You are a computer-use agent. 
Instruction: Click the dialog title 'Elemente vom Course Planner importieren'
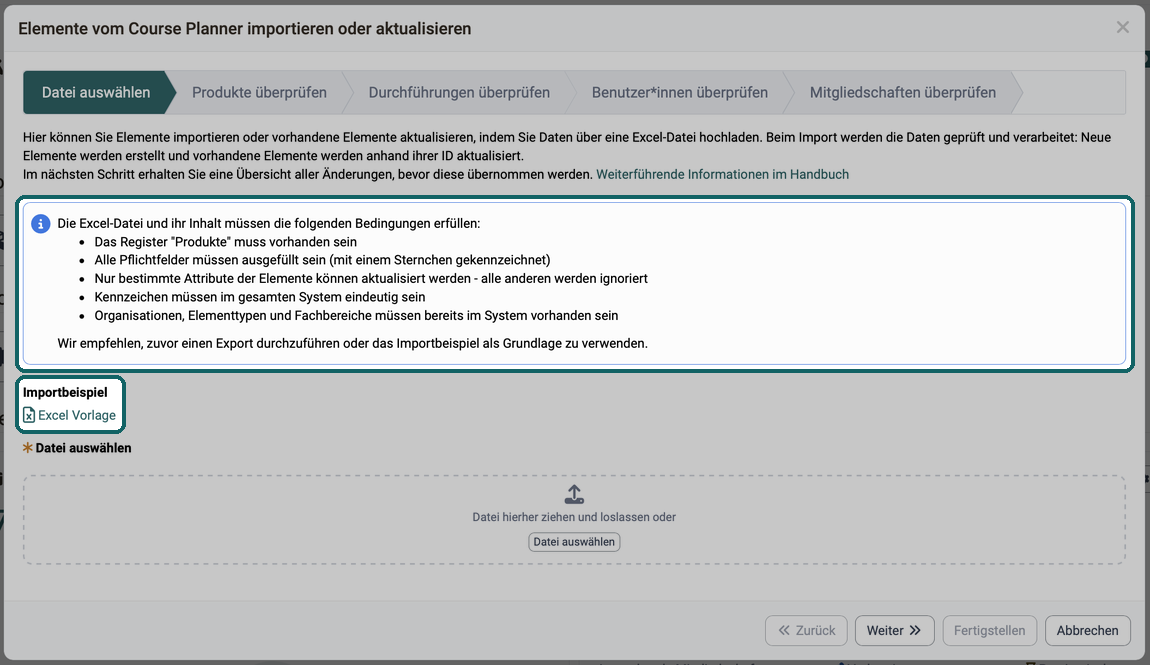pos(244,29)
